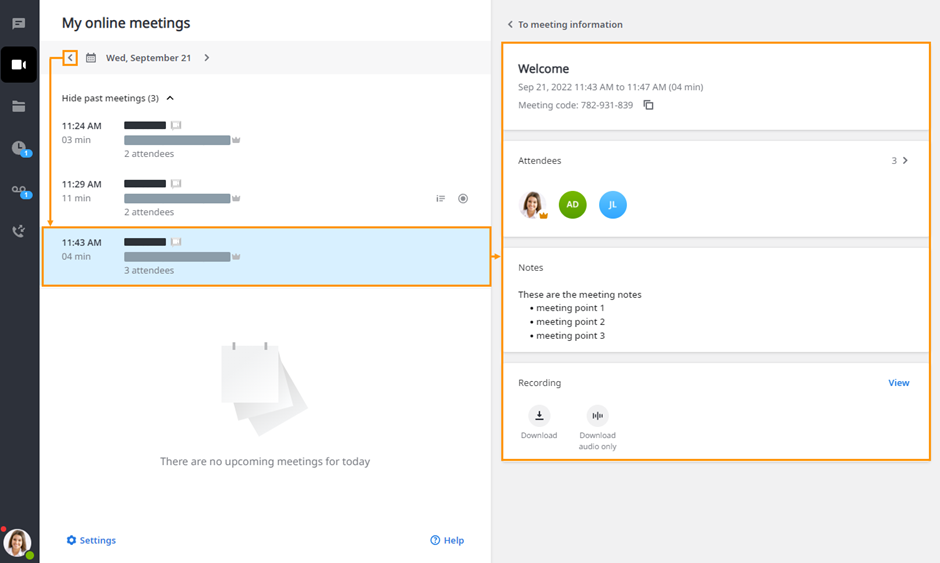Click the calendar date picker icon
The image size is (940, 563).
91,58
